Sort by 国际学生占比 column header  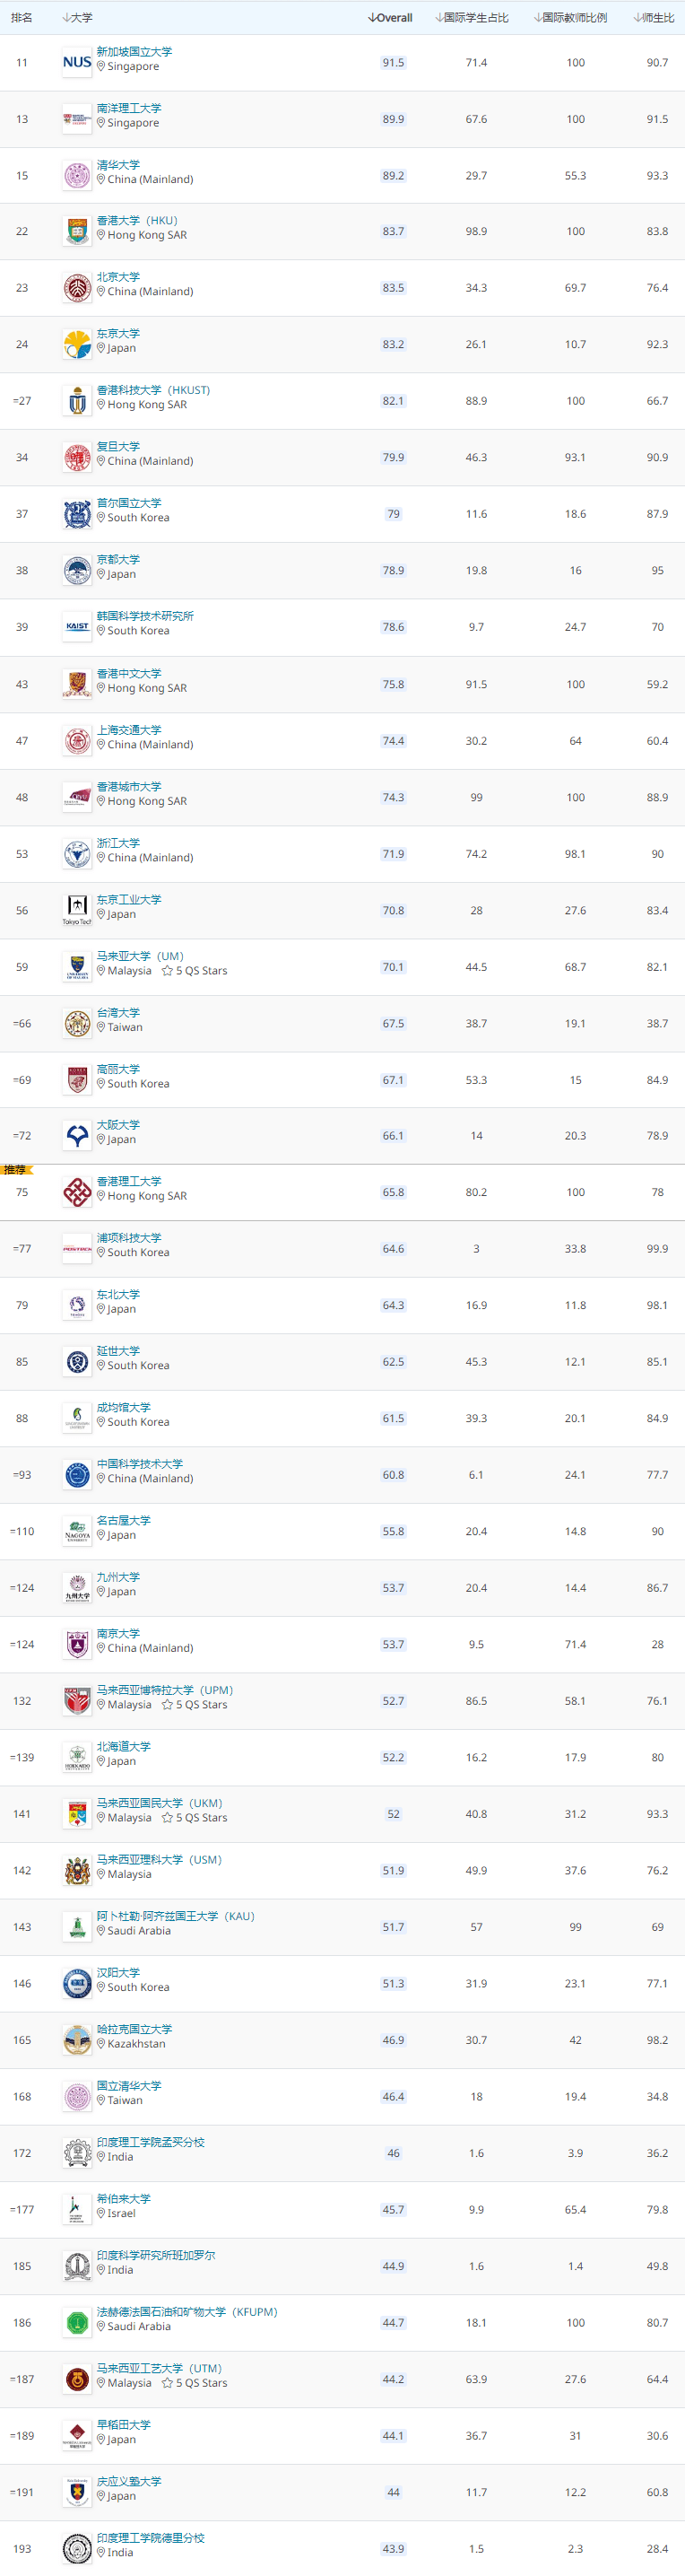(x=472, y=18)
